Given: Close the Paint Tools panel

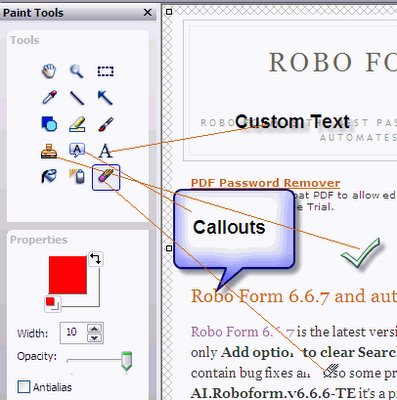Looking at the screenshot, I should 147,13.
